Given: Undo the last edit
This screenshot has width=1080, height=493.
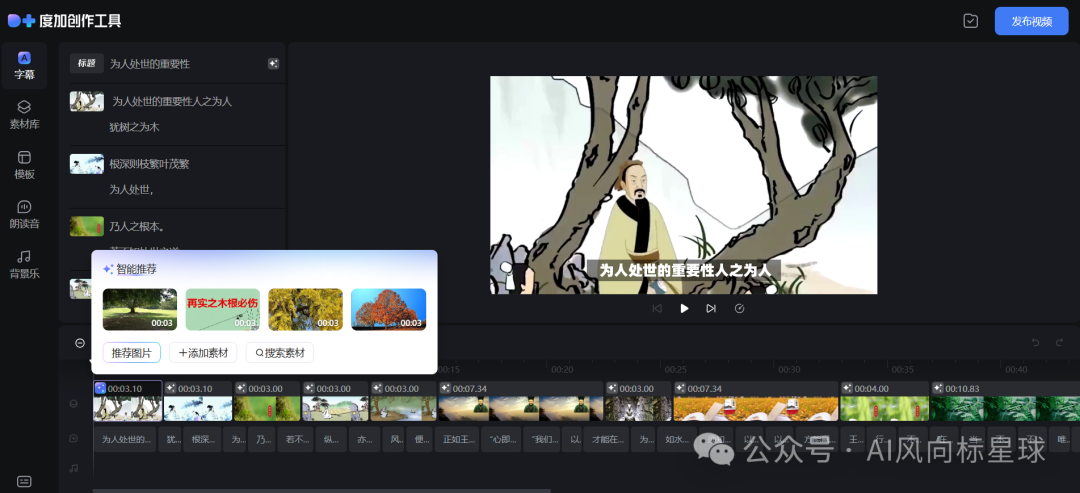Looking at the screenshot, I should pos(1036,343).
